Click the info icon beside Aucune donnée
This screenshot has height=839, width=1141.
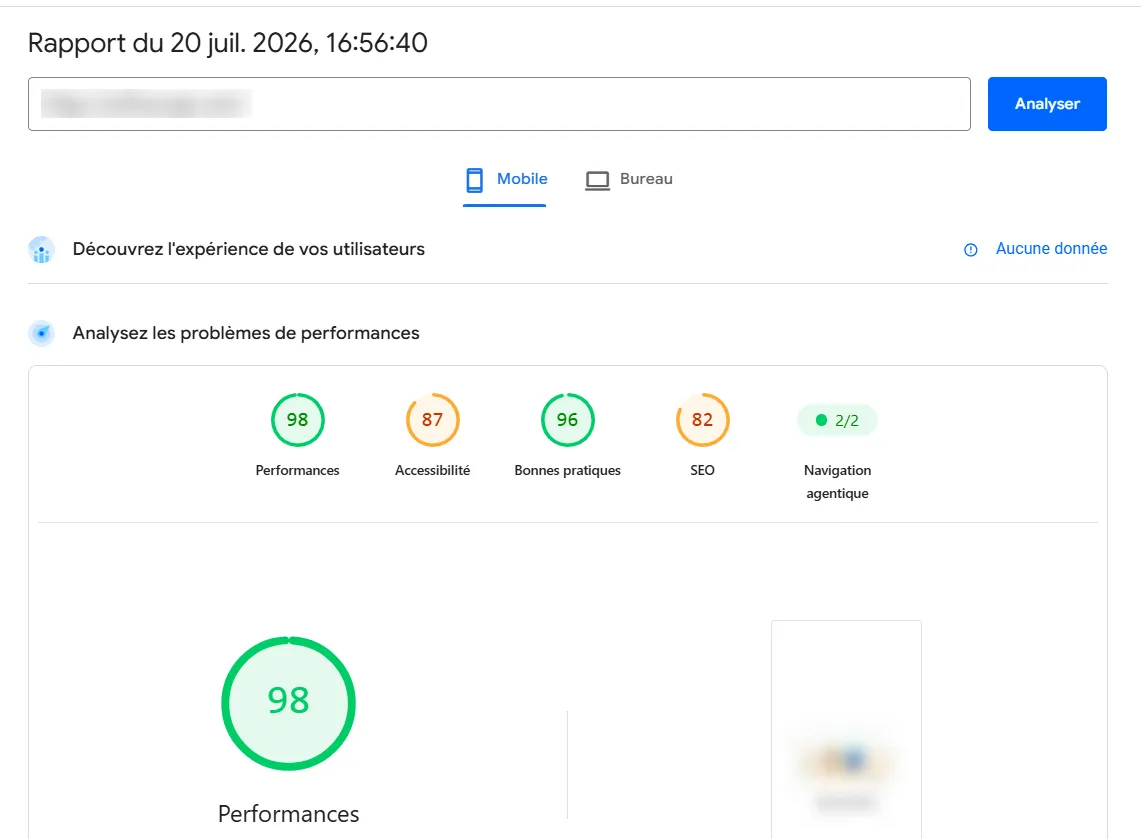click(x=971, y=250)
